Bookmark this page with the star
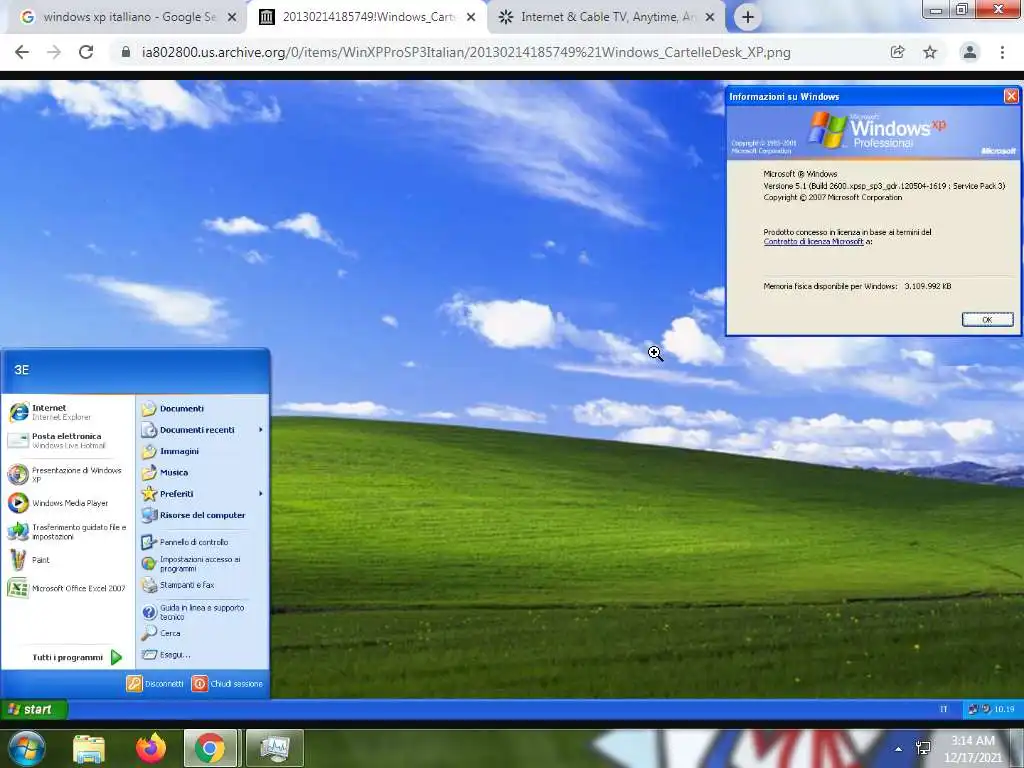This screenshot has width=1024, height=768. tap(930, 52)
